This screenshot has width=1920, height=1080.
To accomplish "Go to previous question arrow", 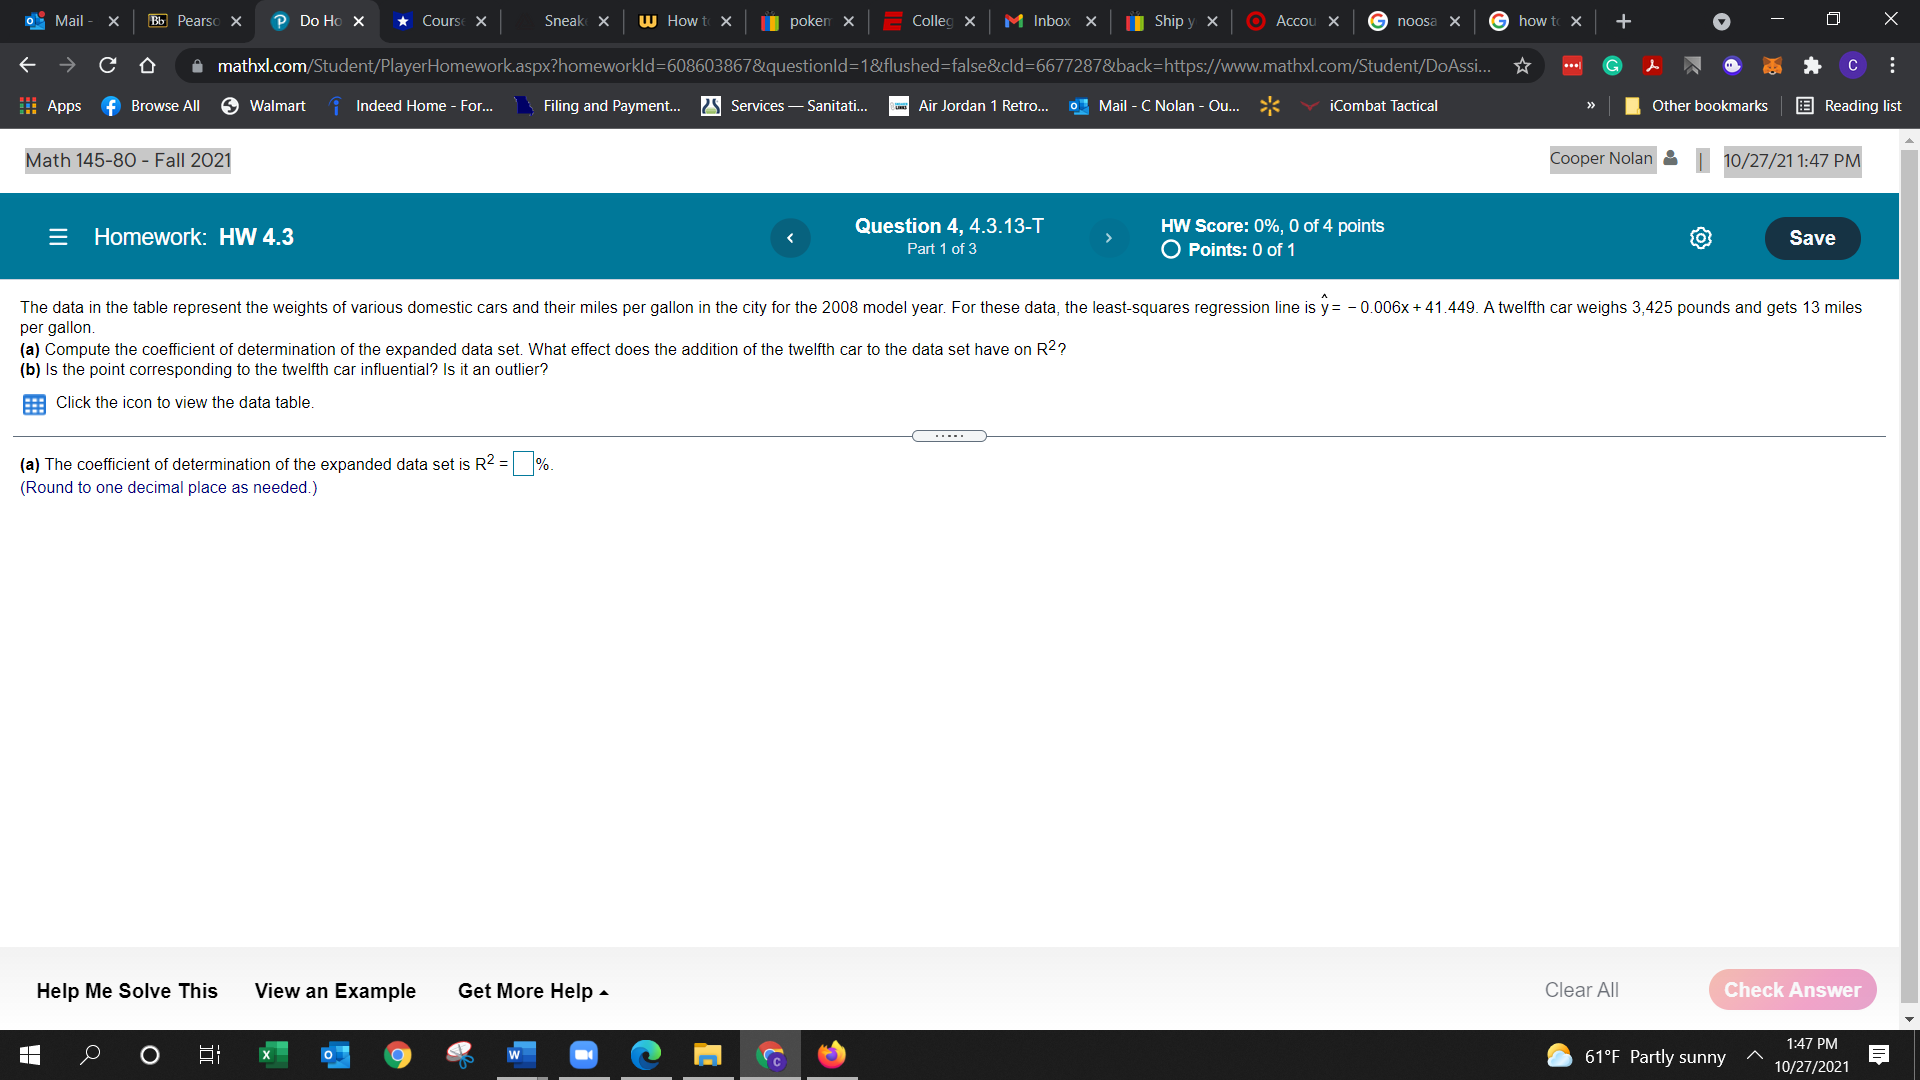I will pos(790,238).
